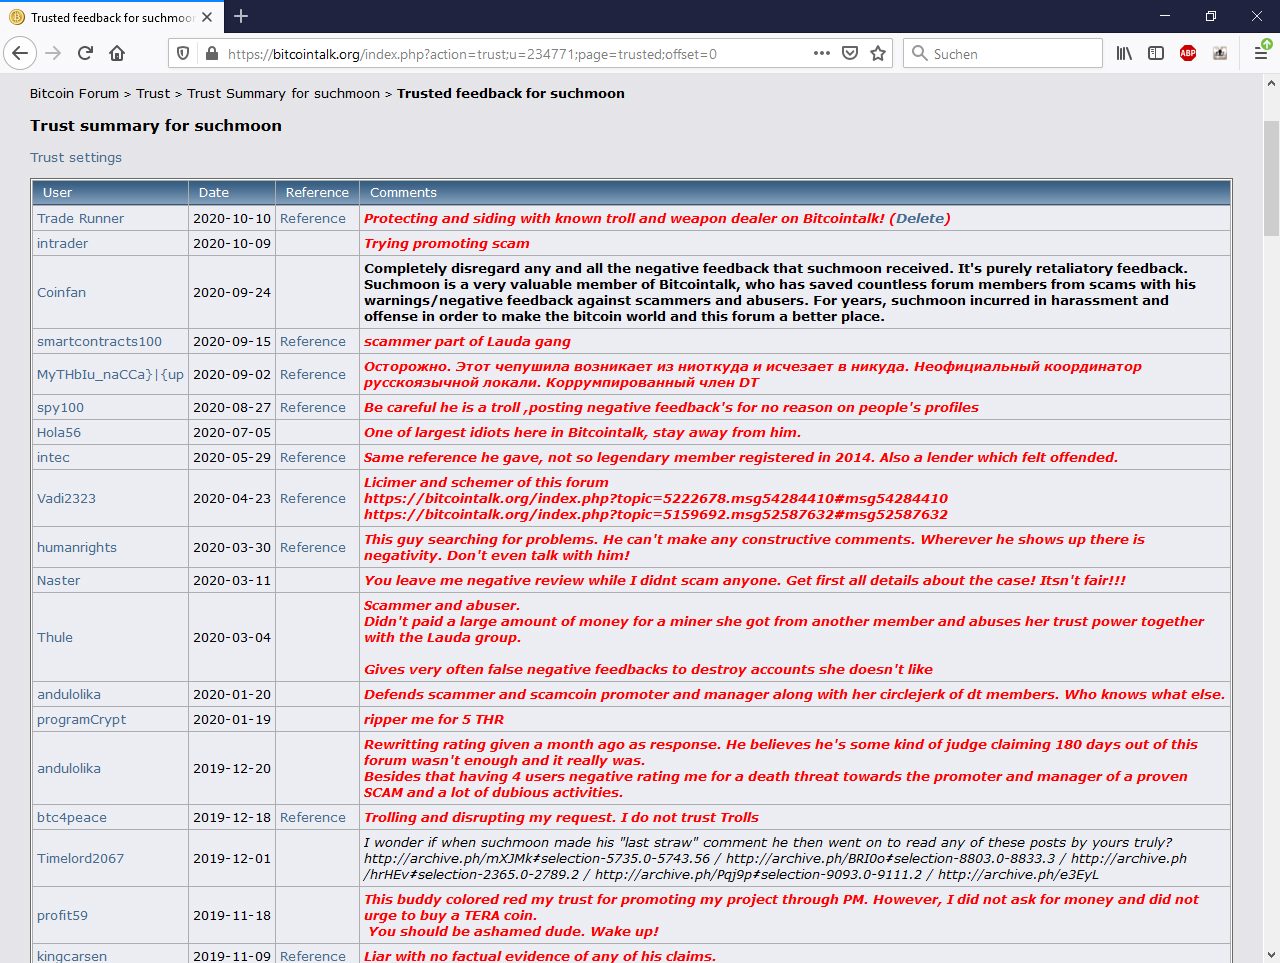This screenshot has height=963, width=1280.
Task: Open humanrights user profile
Action: click(77, 547)
